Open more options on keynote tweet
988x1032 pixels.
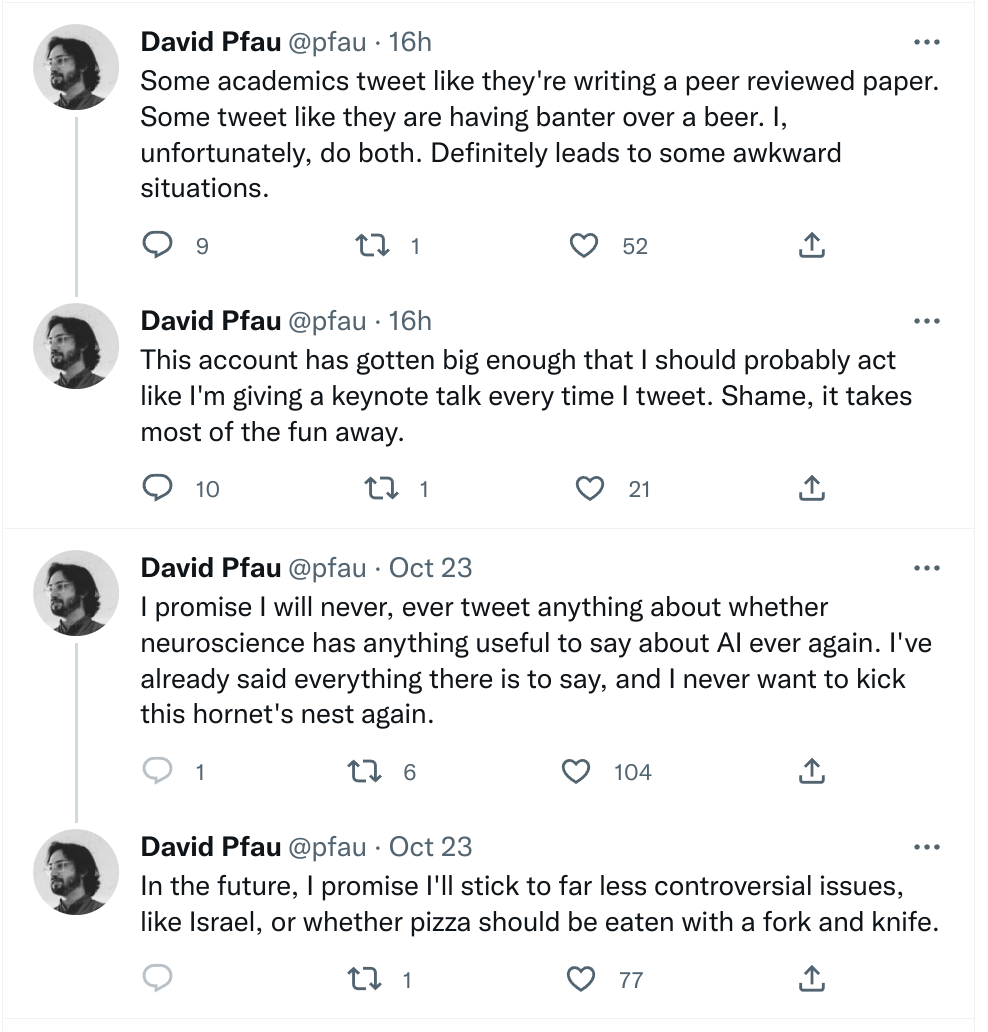927,321
